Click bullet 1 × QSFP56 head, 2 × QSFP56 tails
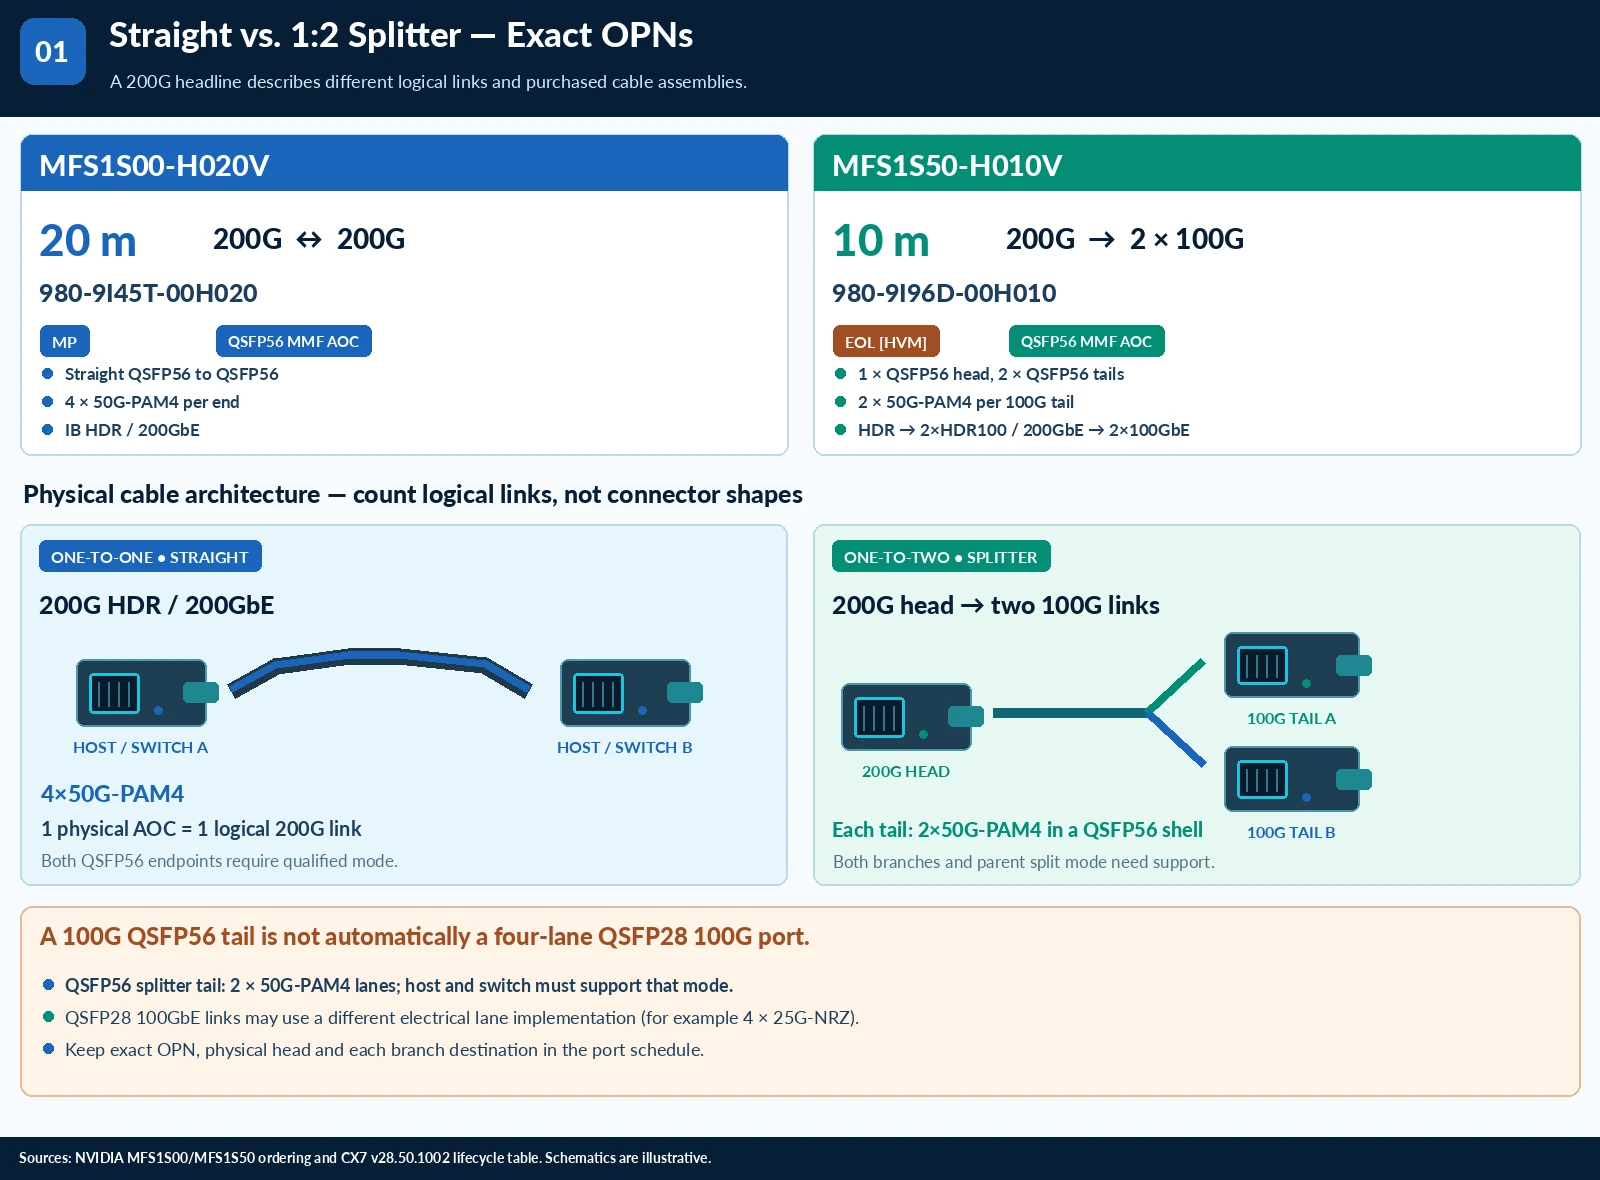This screenshot has width=1600, height=1180. pyautogui.click(x=980, y=374)
